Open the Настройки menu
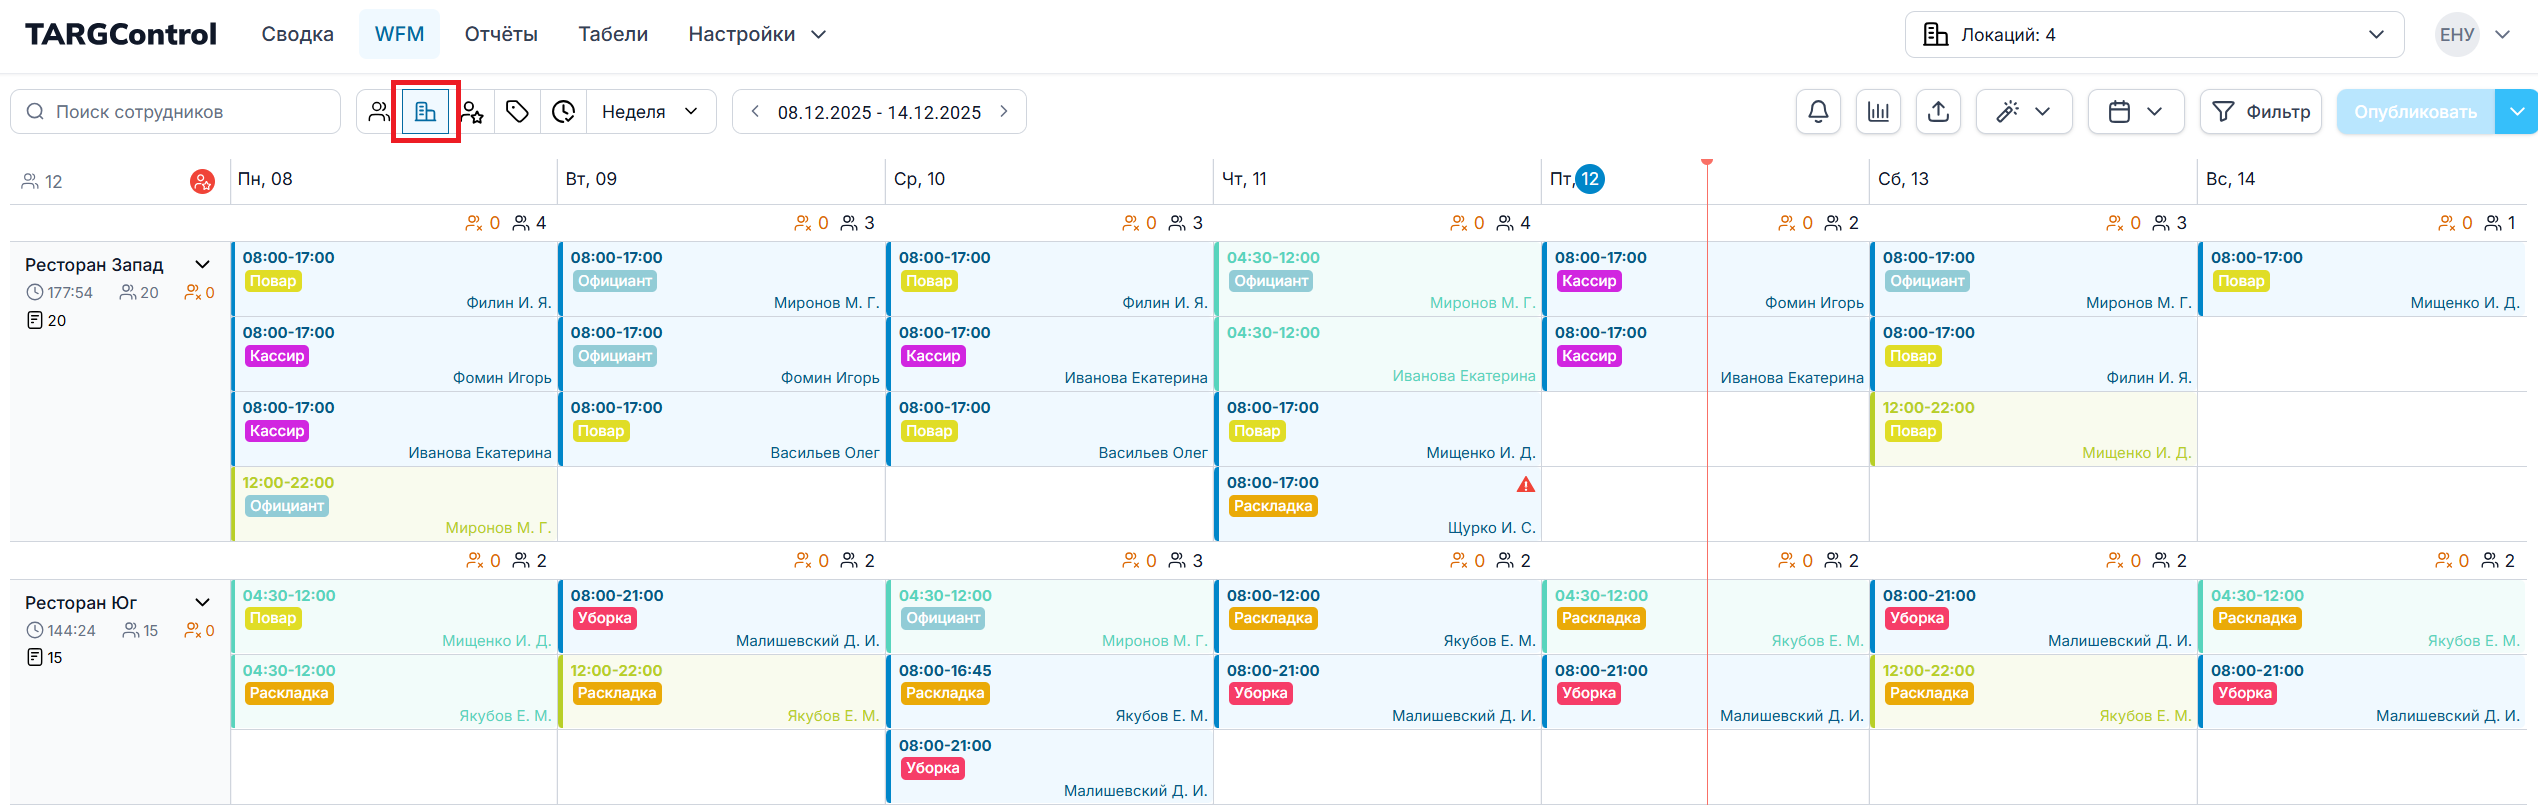The height and width of the screenshot is (805, 2538). tap(757, 35)
